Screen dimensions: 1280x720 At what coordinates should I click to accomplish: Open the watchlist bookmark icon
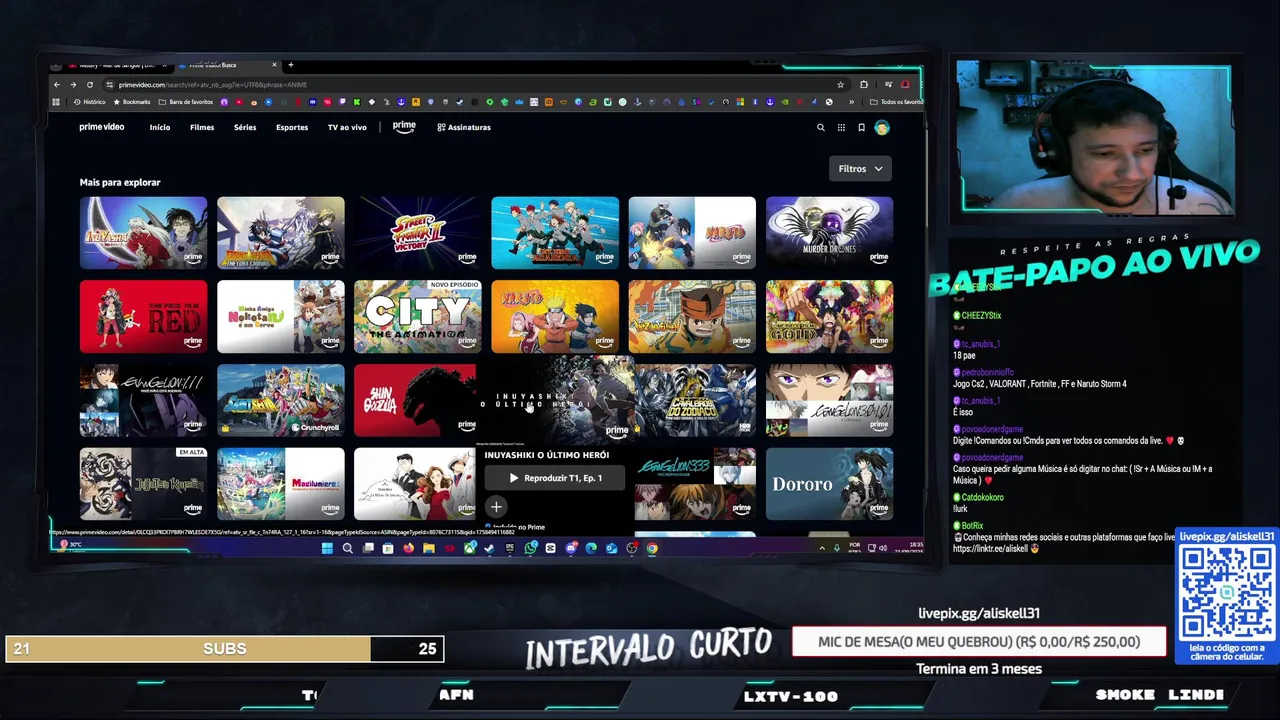coord(861,128)
